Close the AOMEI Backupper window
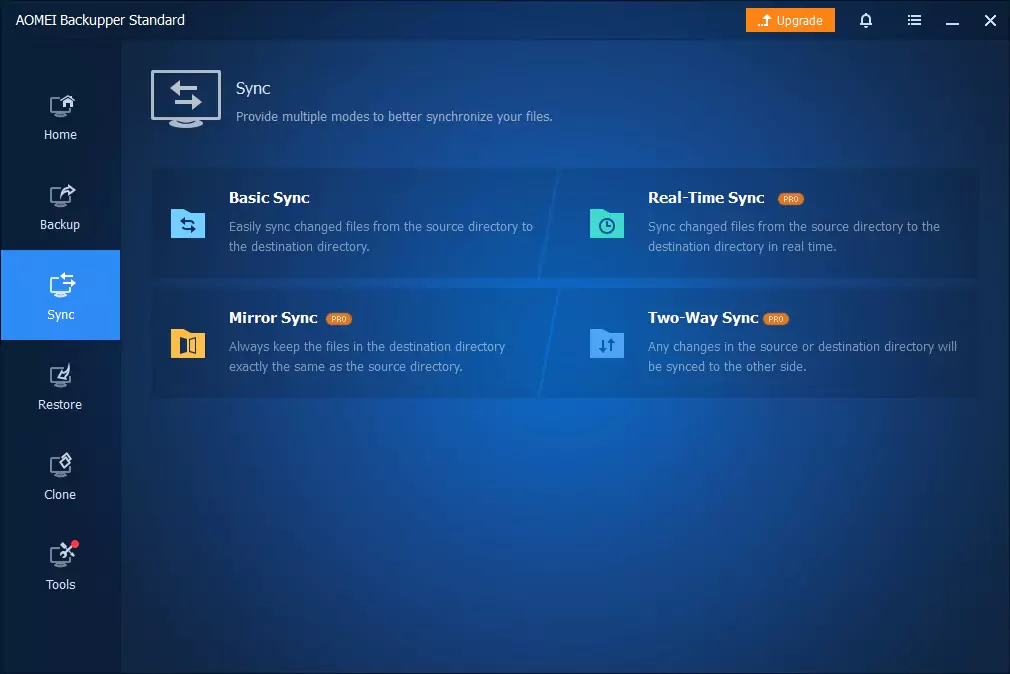This screenshot has height=674, width=1010. pos(990,21)
